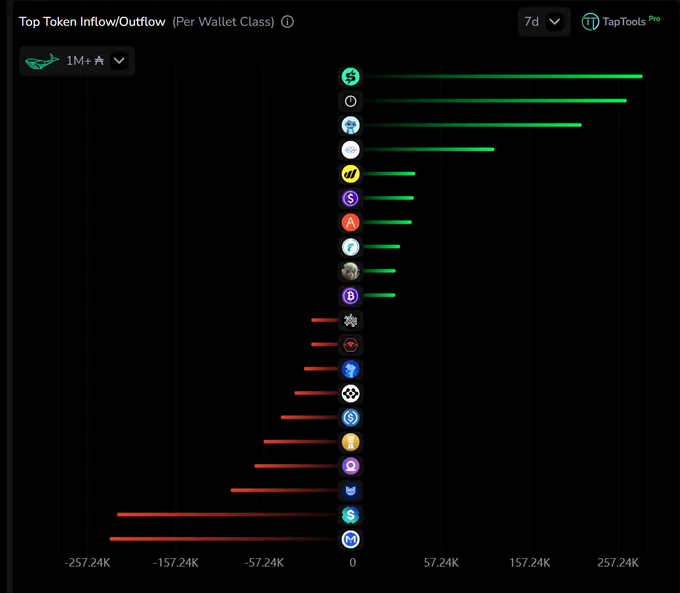This screenshot has width=680, height=593.
Task: Select the purple omega-style token icon
Action: pyautogui.click(x=350, y=466)
